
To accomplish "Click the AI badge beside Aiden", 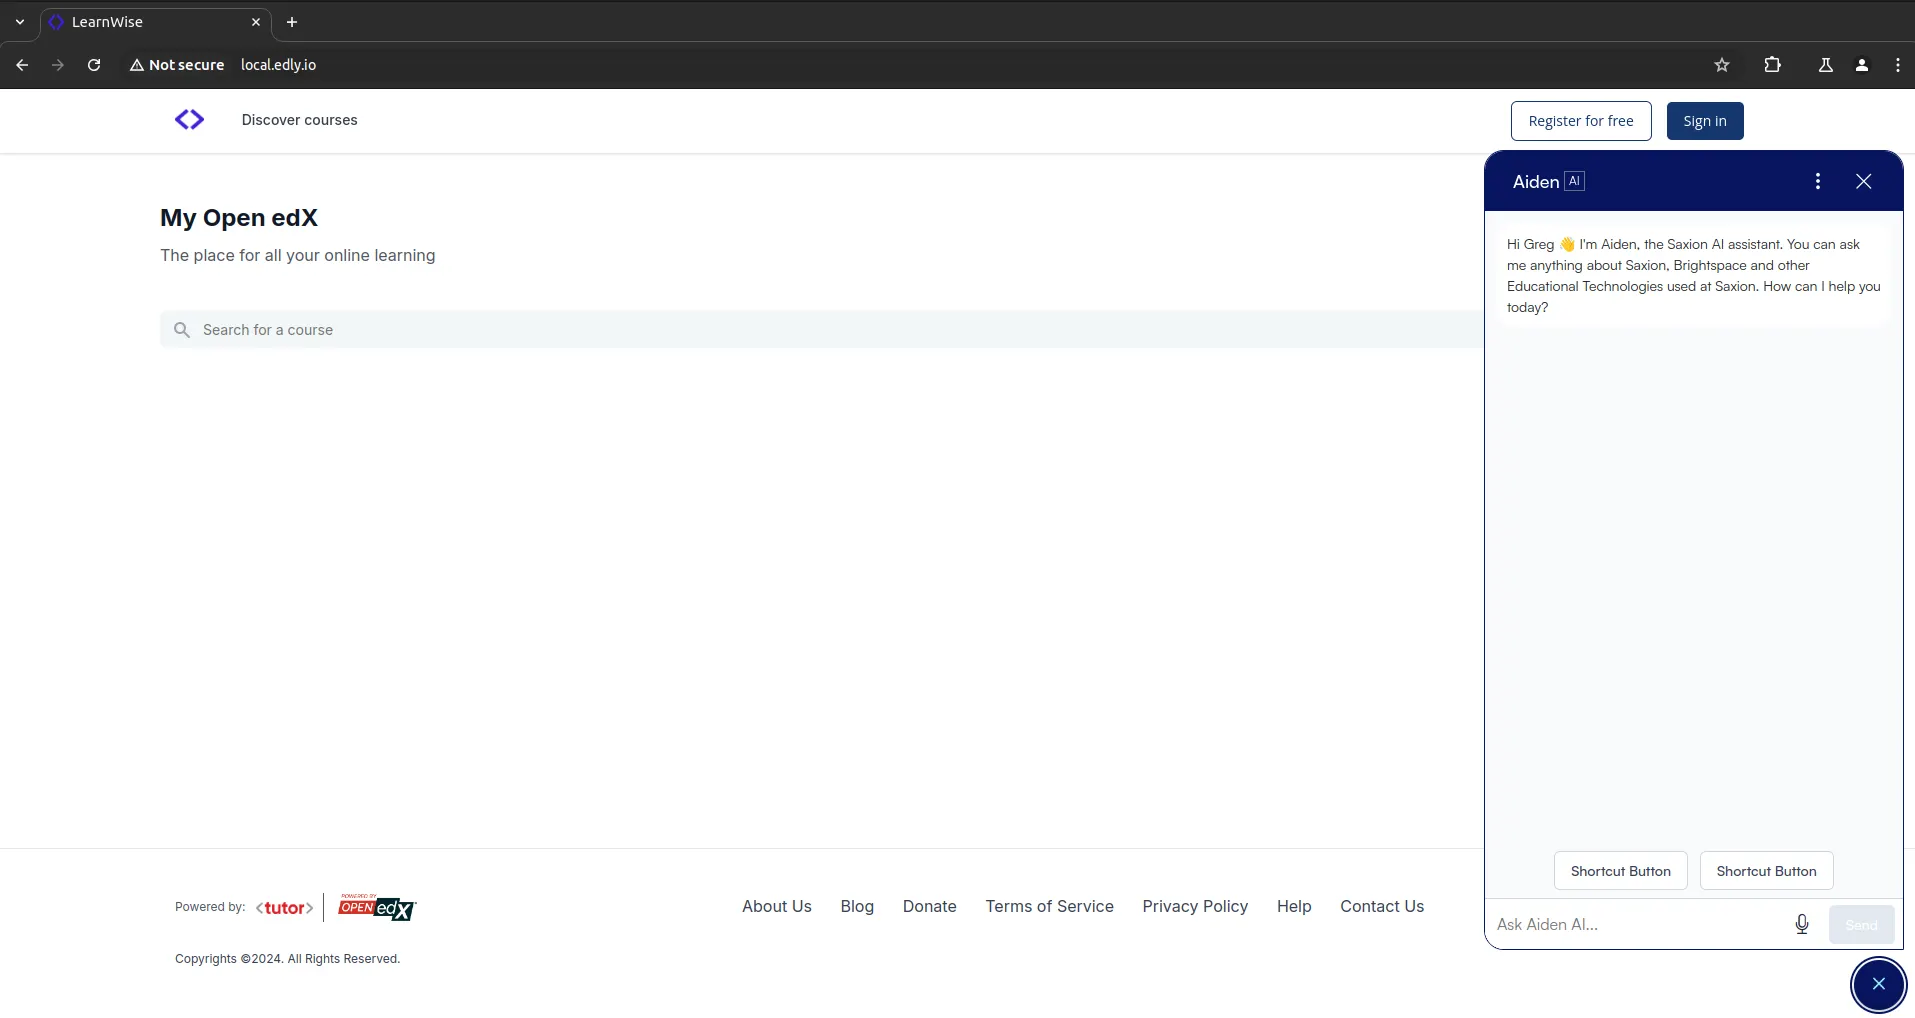I will (x=1575, y=181).
